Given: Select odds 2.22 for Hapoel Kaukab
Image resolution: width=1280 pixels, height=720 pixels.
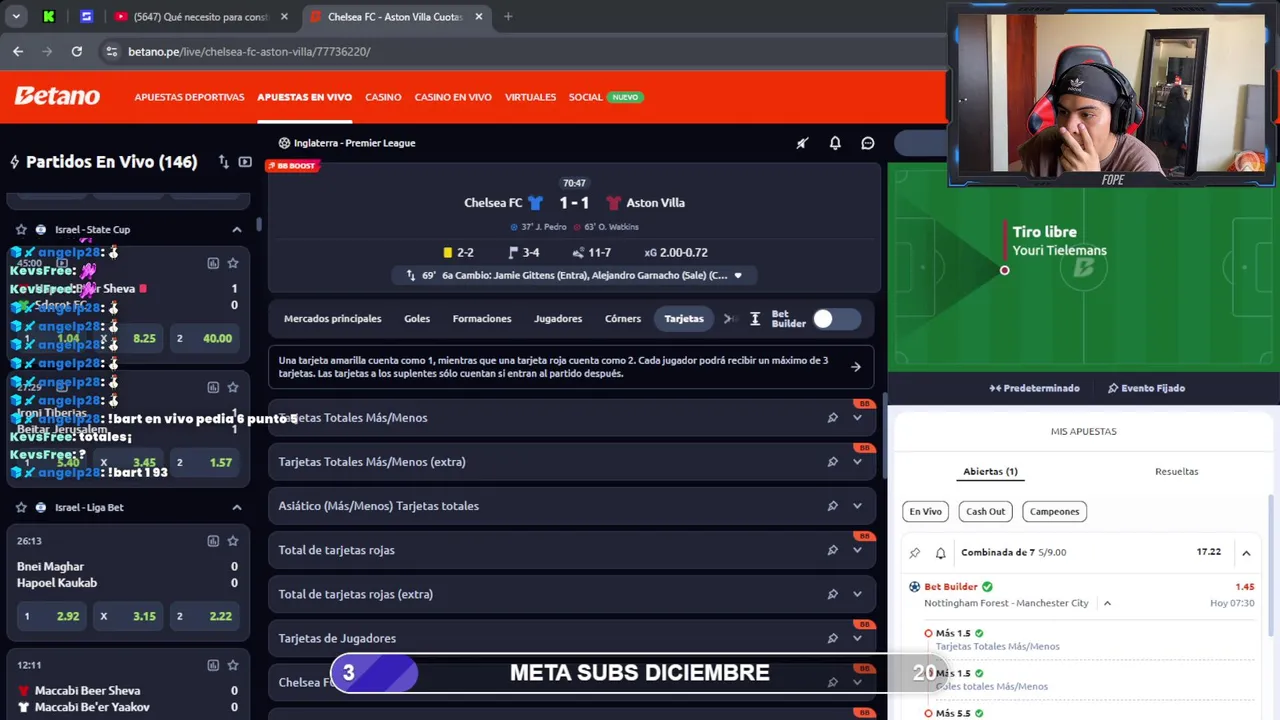Looking at the screenshot, I should (204, 616).
